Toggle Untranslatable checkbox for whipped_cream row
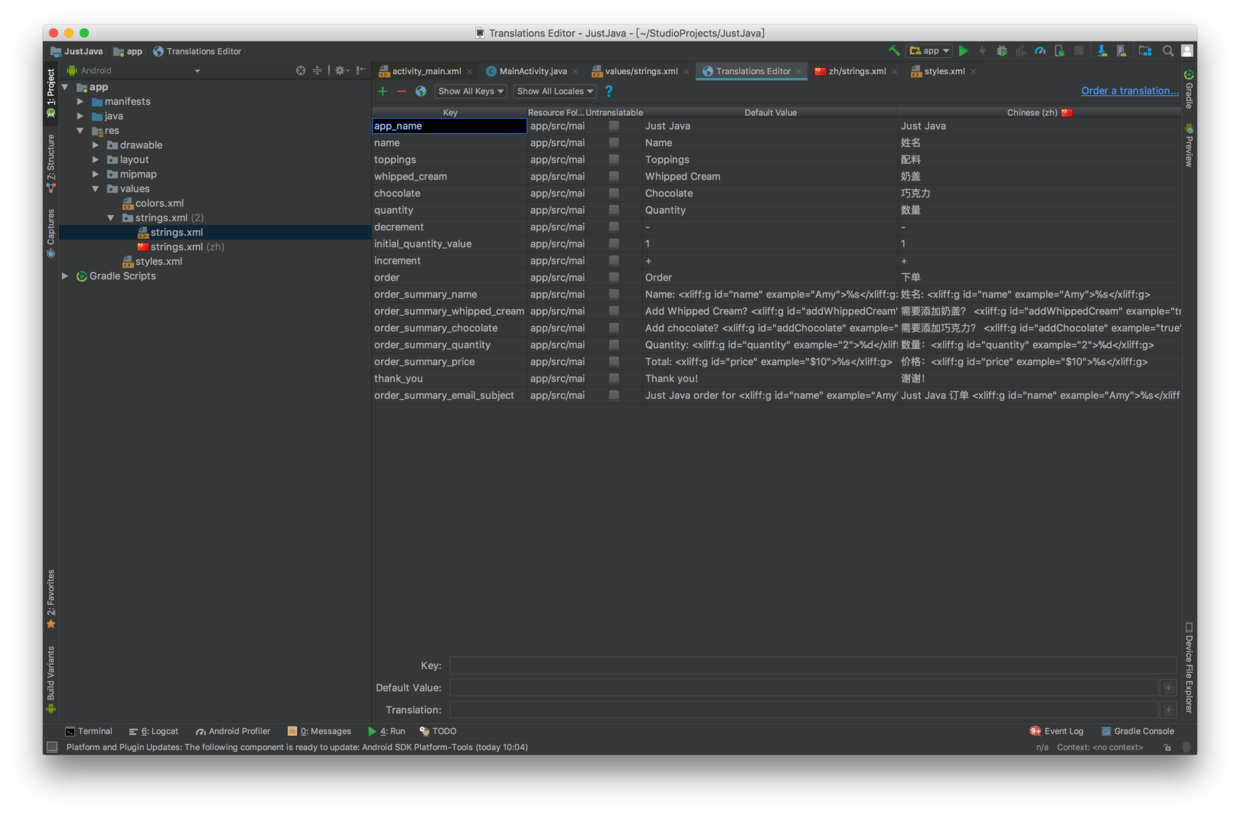Screen dimensions: 1240x816 614,176
